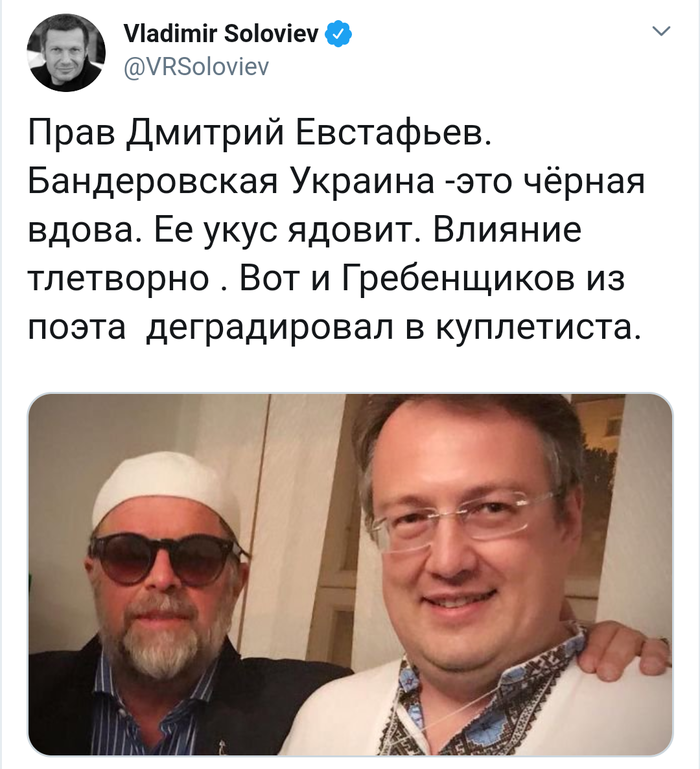Visit the @VRSoloviev handle link
This screenshot has height=769, width=700.
[196, 67]
